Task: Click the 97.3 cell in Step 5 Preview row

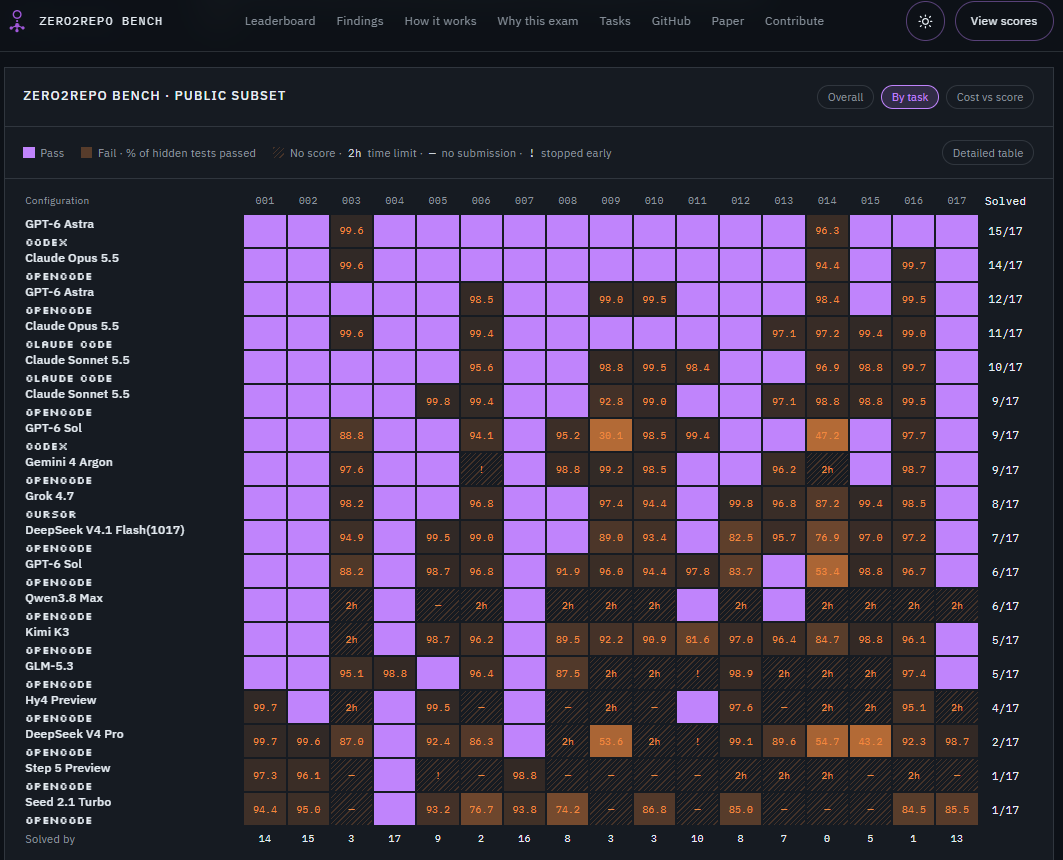Action: [264, 775]
